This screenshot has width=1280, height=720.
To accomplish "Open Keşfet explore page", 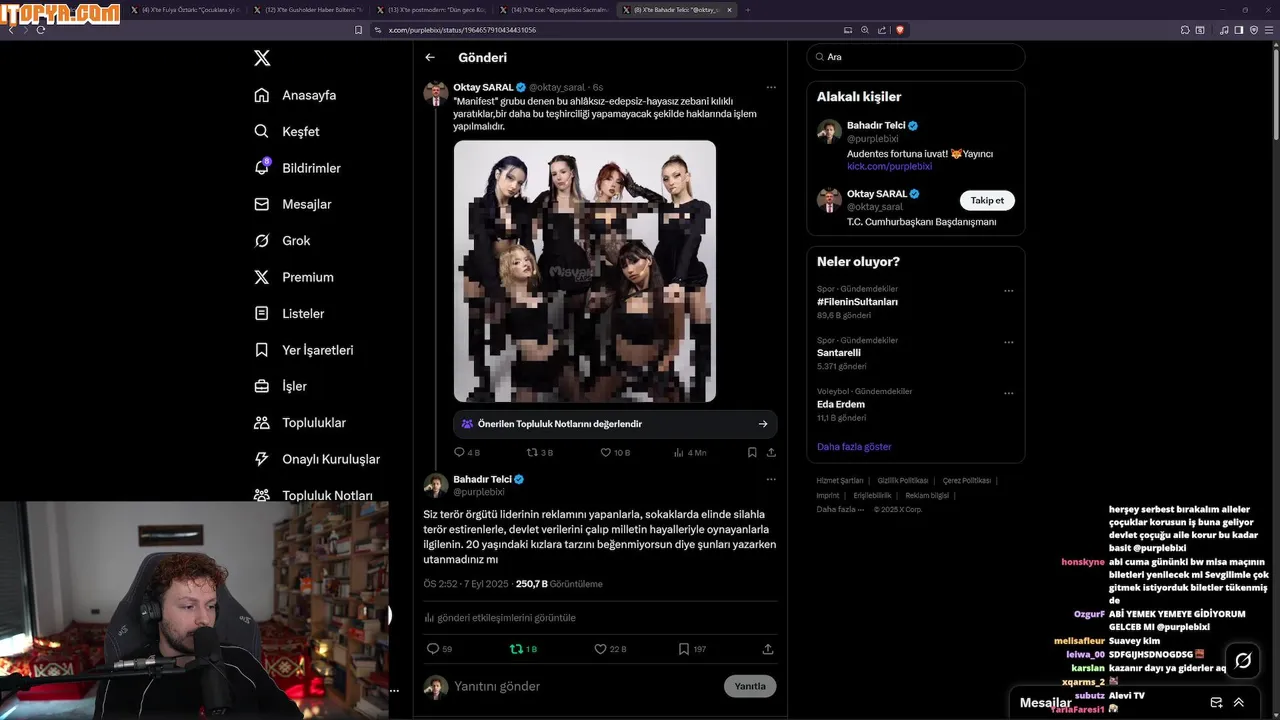I will tap(287, 131).
